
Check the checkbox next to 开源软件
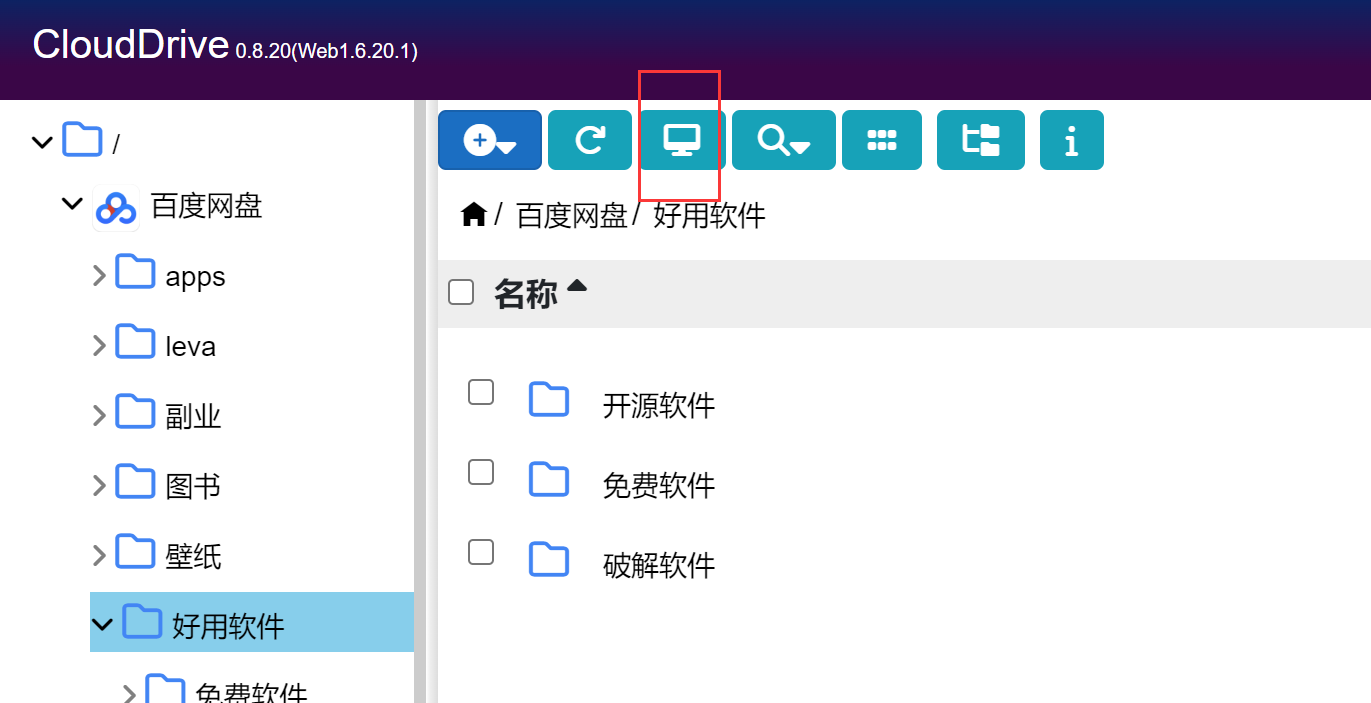pos(480,392)
